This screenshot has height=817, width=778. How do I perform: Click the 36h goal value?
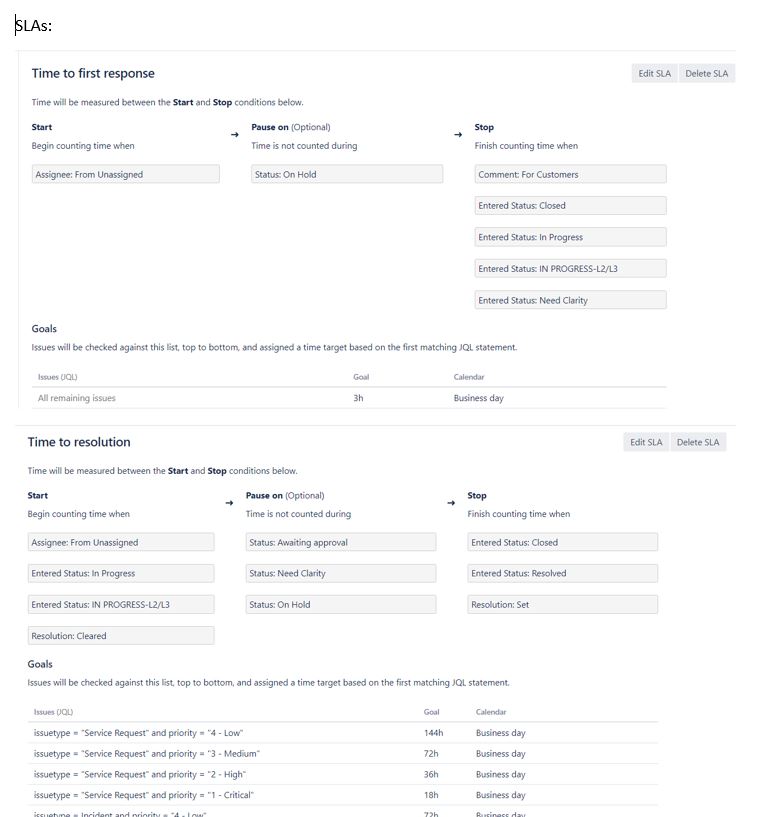[431, 774]
